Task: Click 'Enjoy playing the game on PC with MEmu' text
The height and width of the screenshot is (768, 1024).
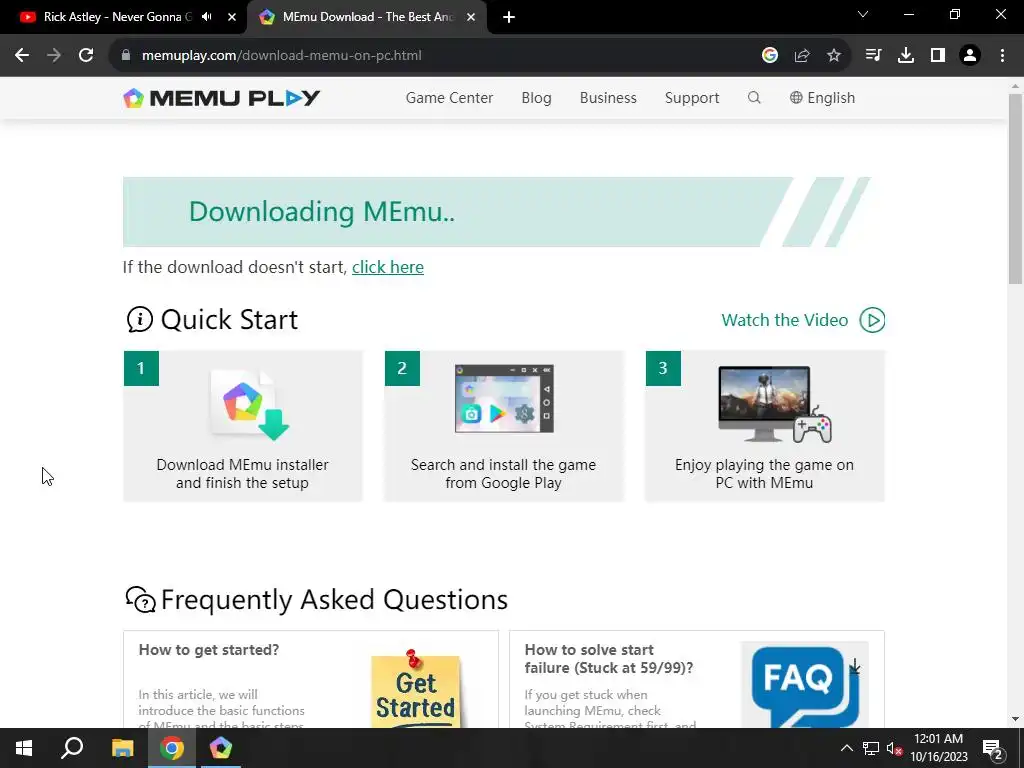Action: [764, 473]
